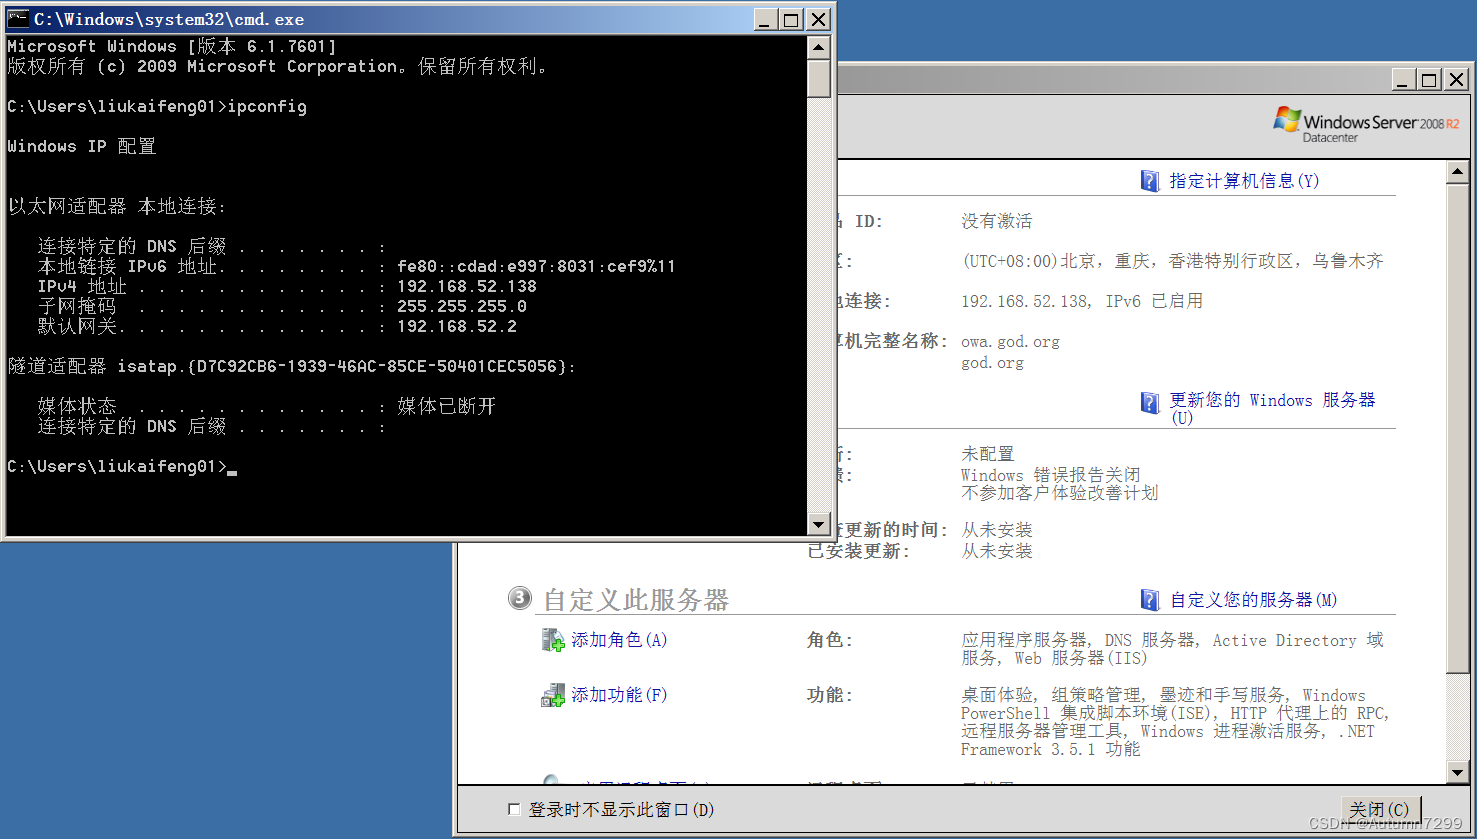
Task: Click the Add Roles icon
Action: (x=553, y=640)
